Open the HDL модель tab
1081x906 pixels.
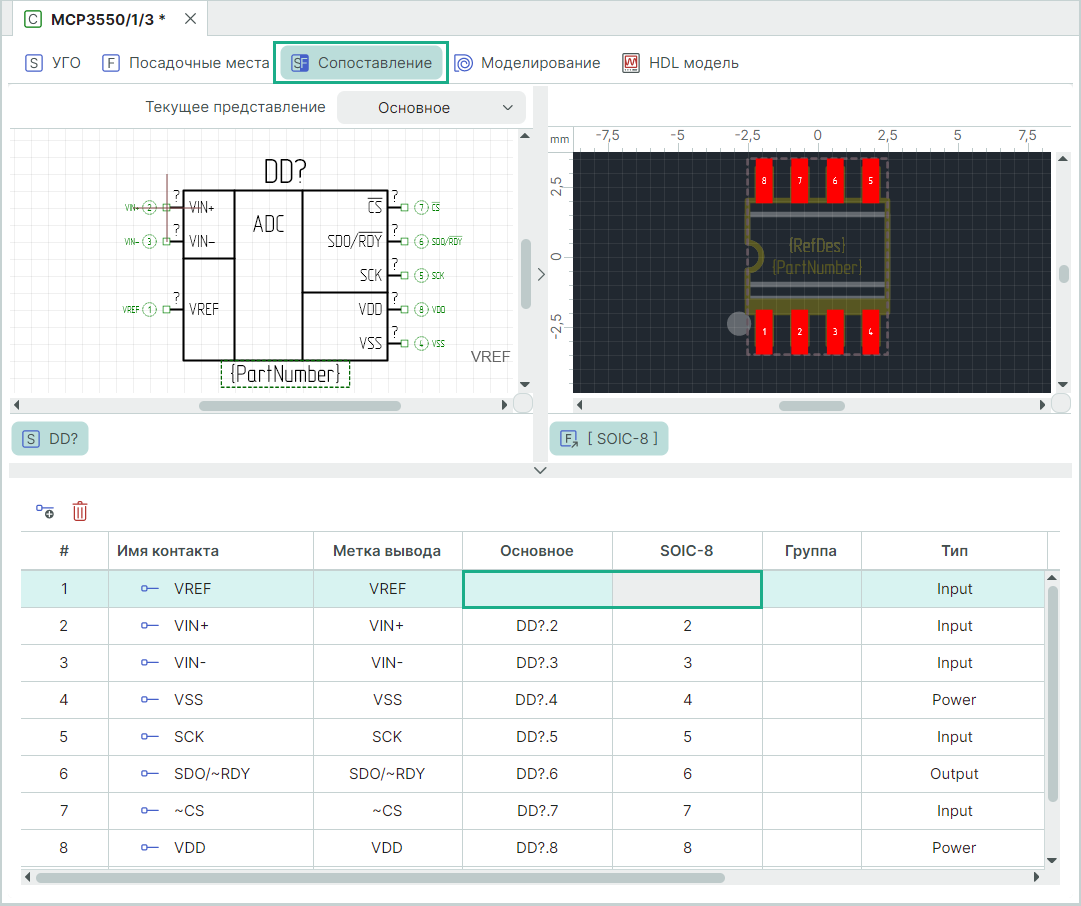[680, 63]
